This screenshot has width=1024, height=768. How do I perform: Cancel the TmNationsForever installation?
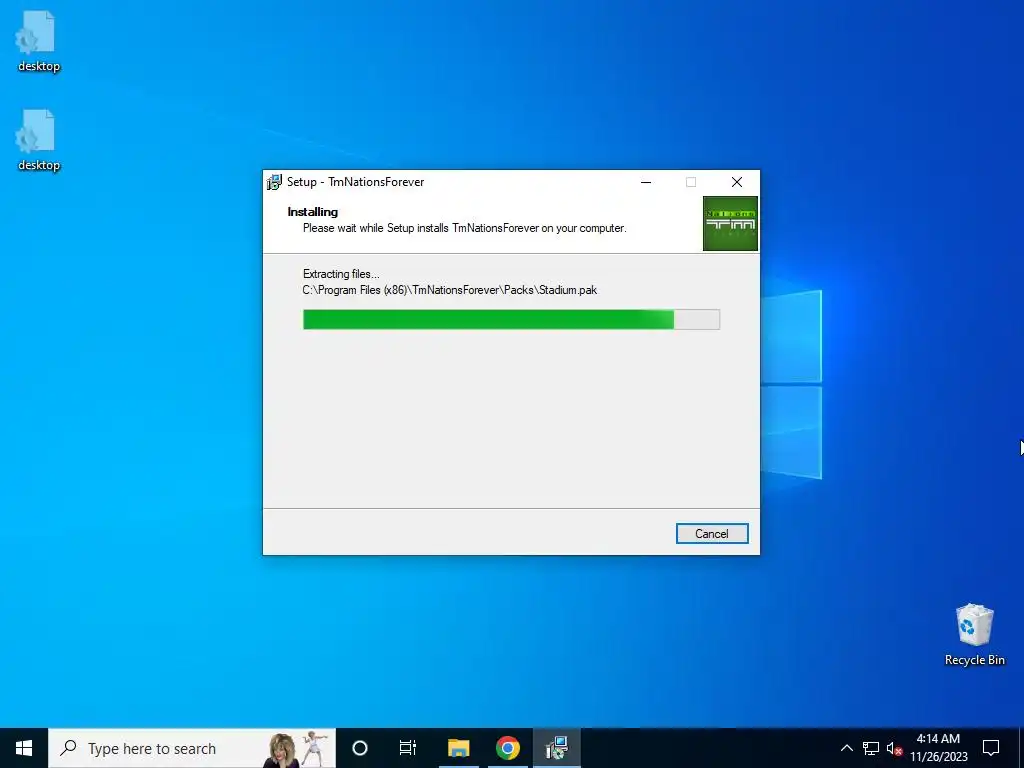[712, 534]
